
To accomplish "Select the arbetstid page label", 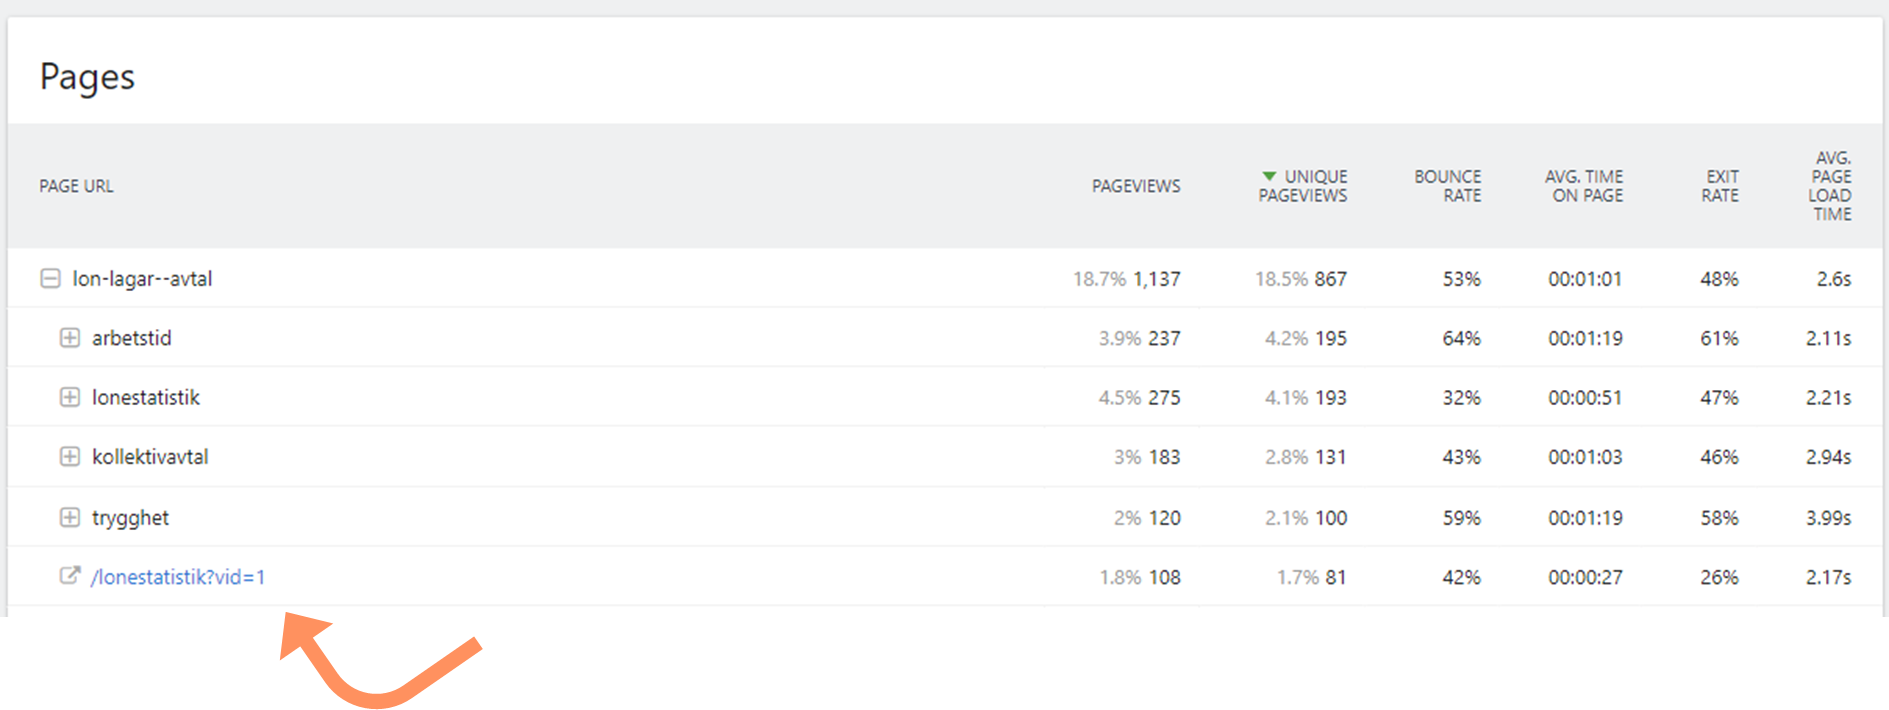I will (132, 338).
